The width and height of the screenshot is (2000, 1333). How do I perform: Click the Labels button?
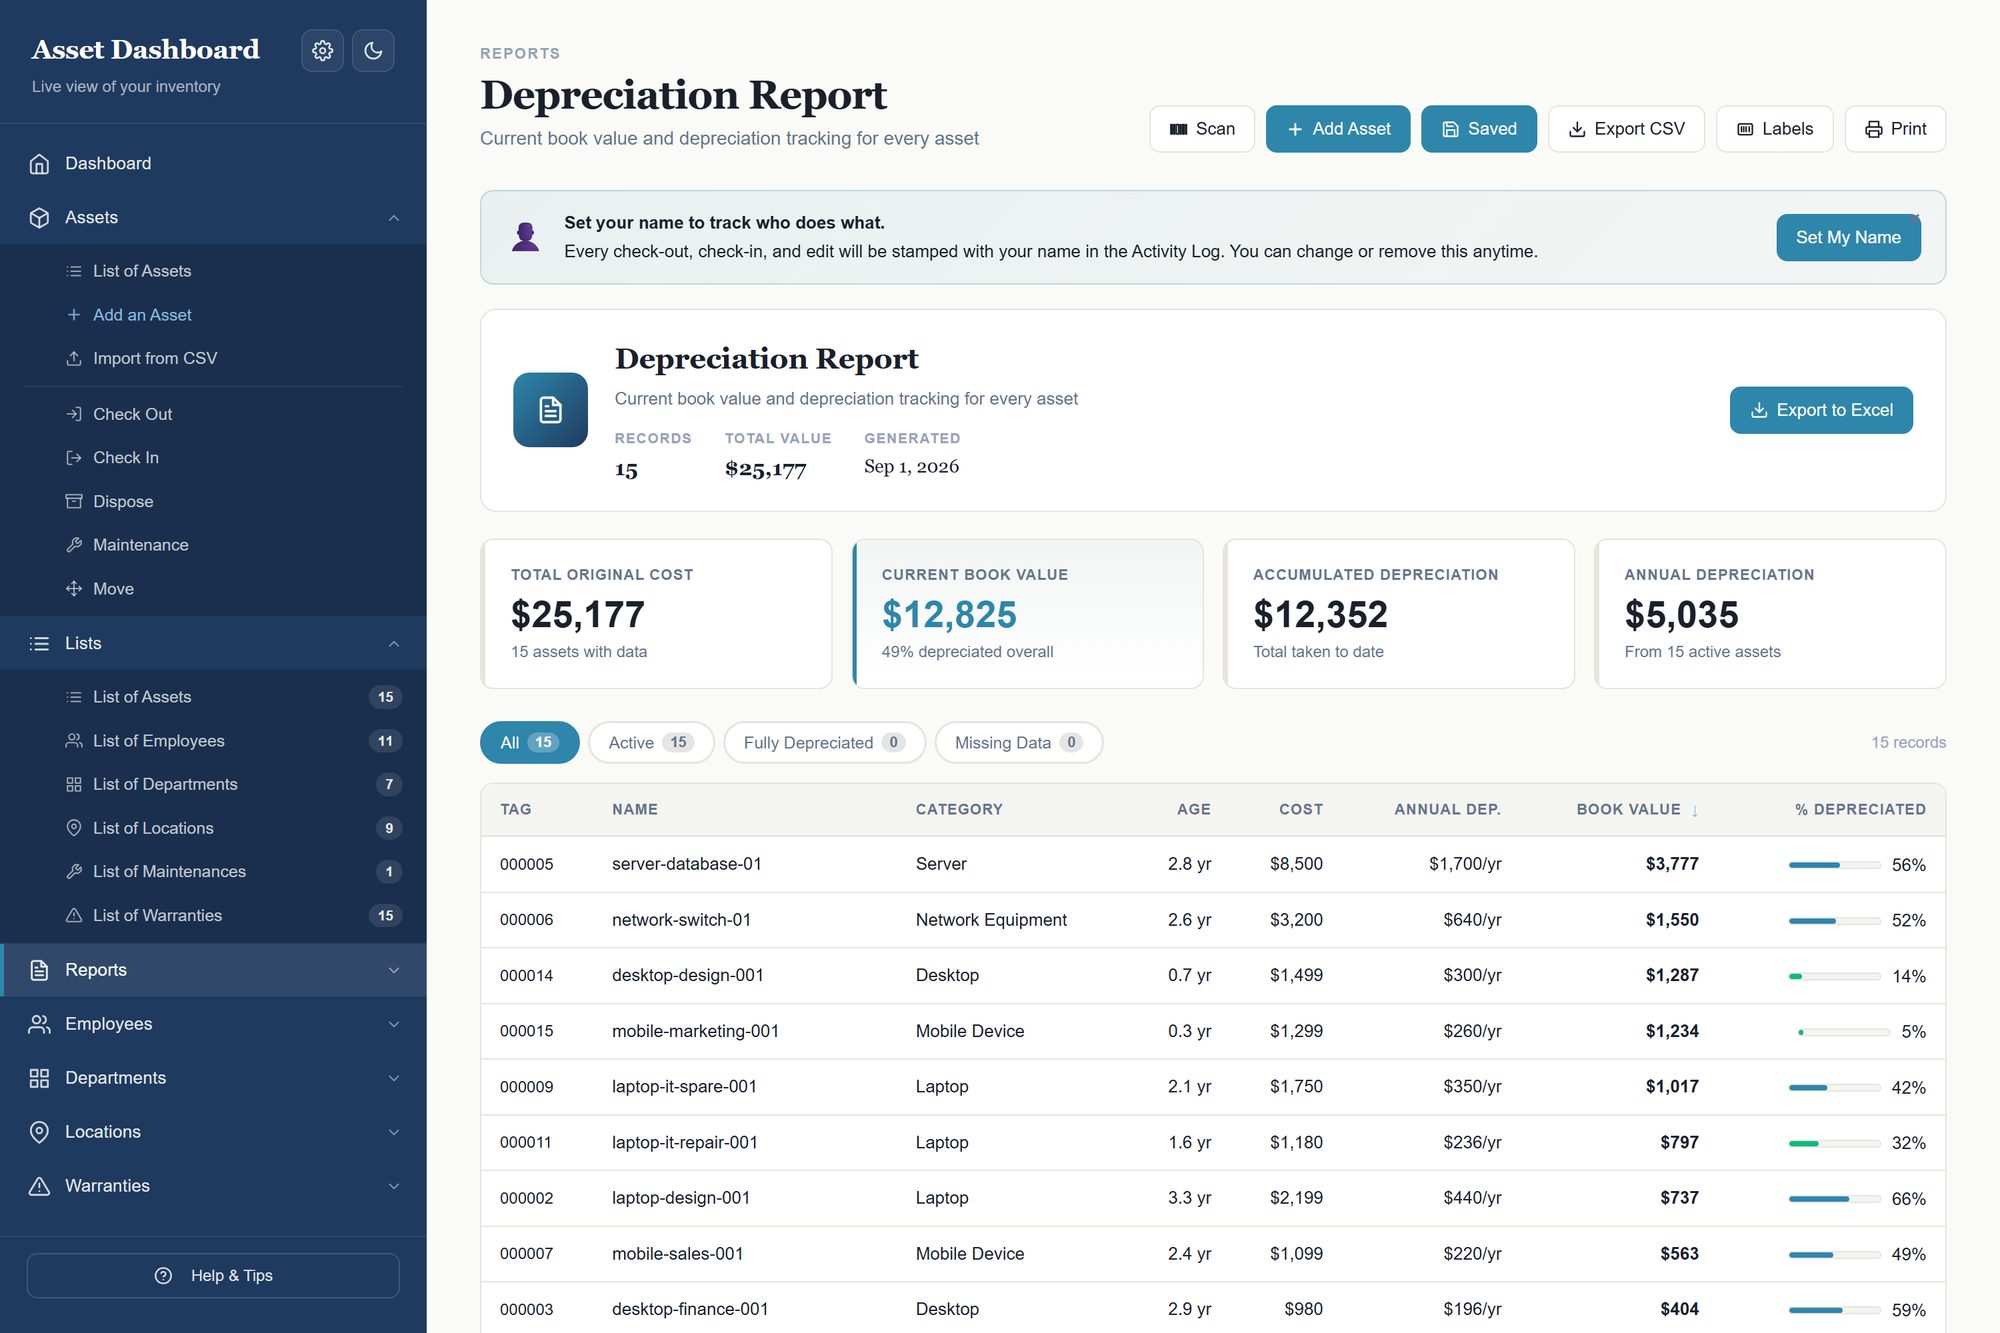1774,129
